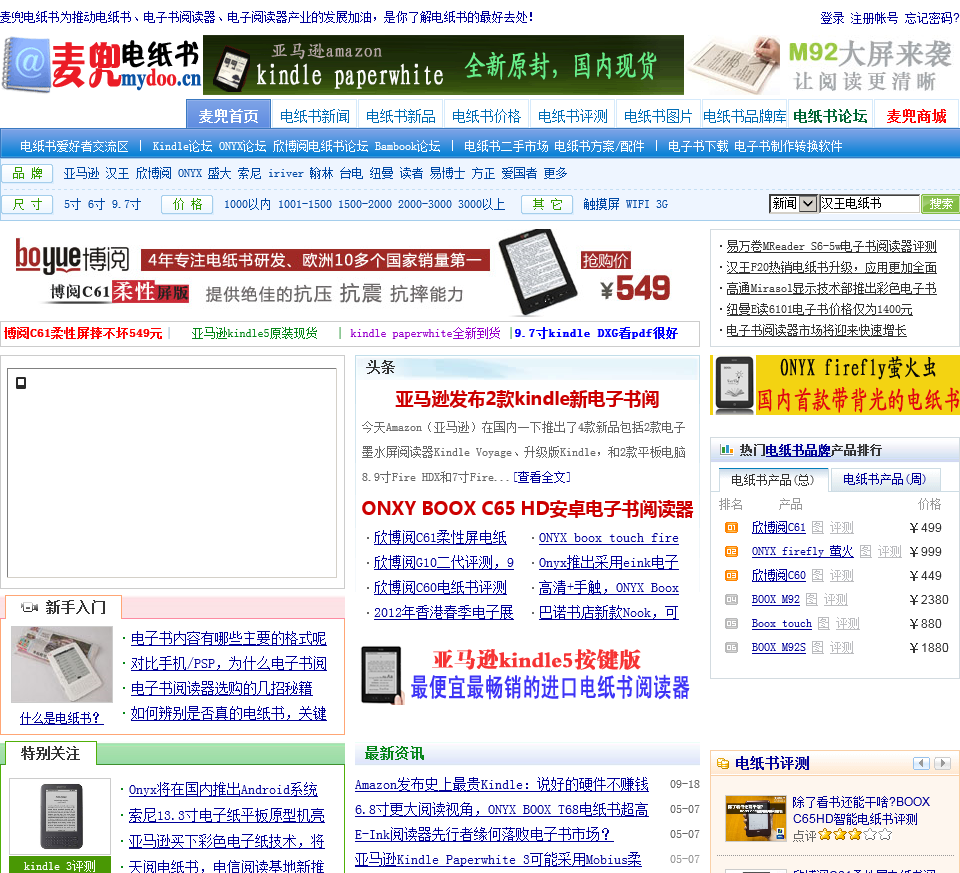
Task: Open 电子书内容有哪些主要的格式呢 link
Action: click(x=228, y=639)
